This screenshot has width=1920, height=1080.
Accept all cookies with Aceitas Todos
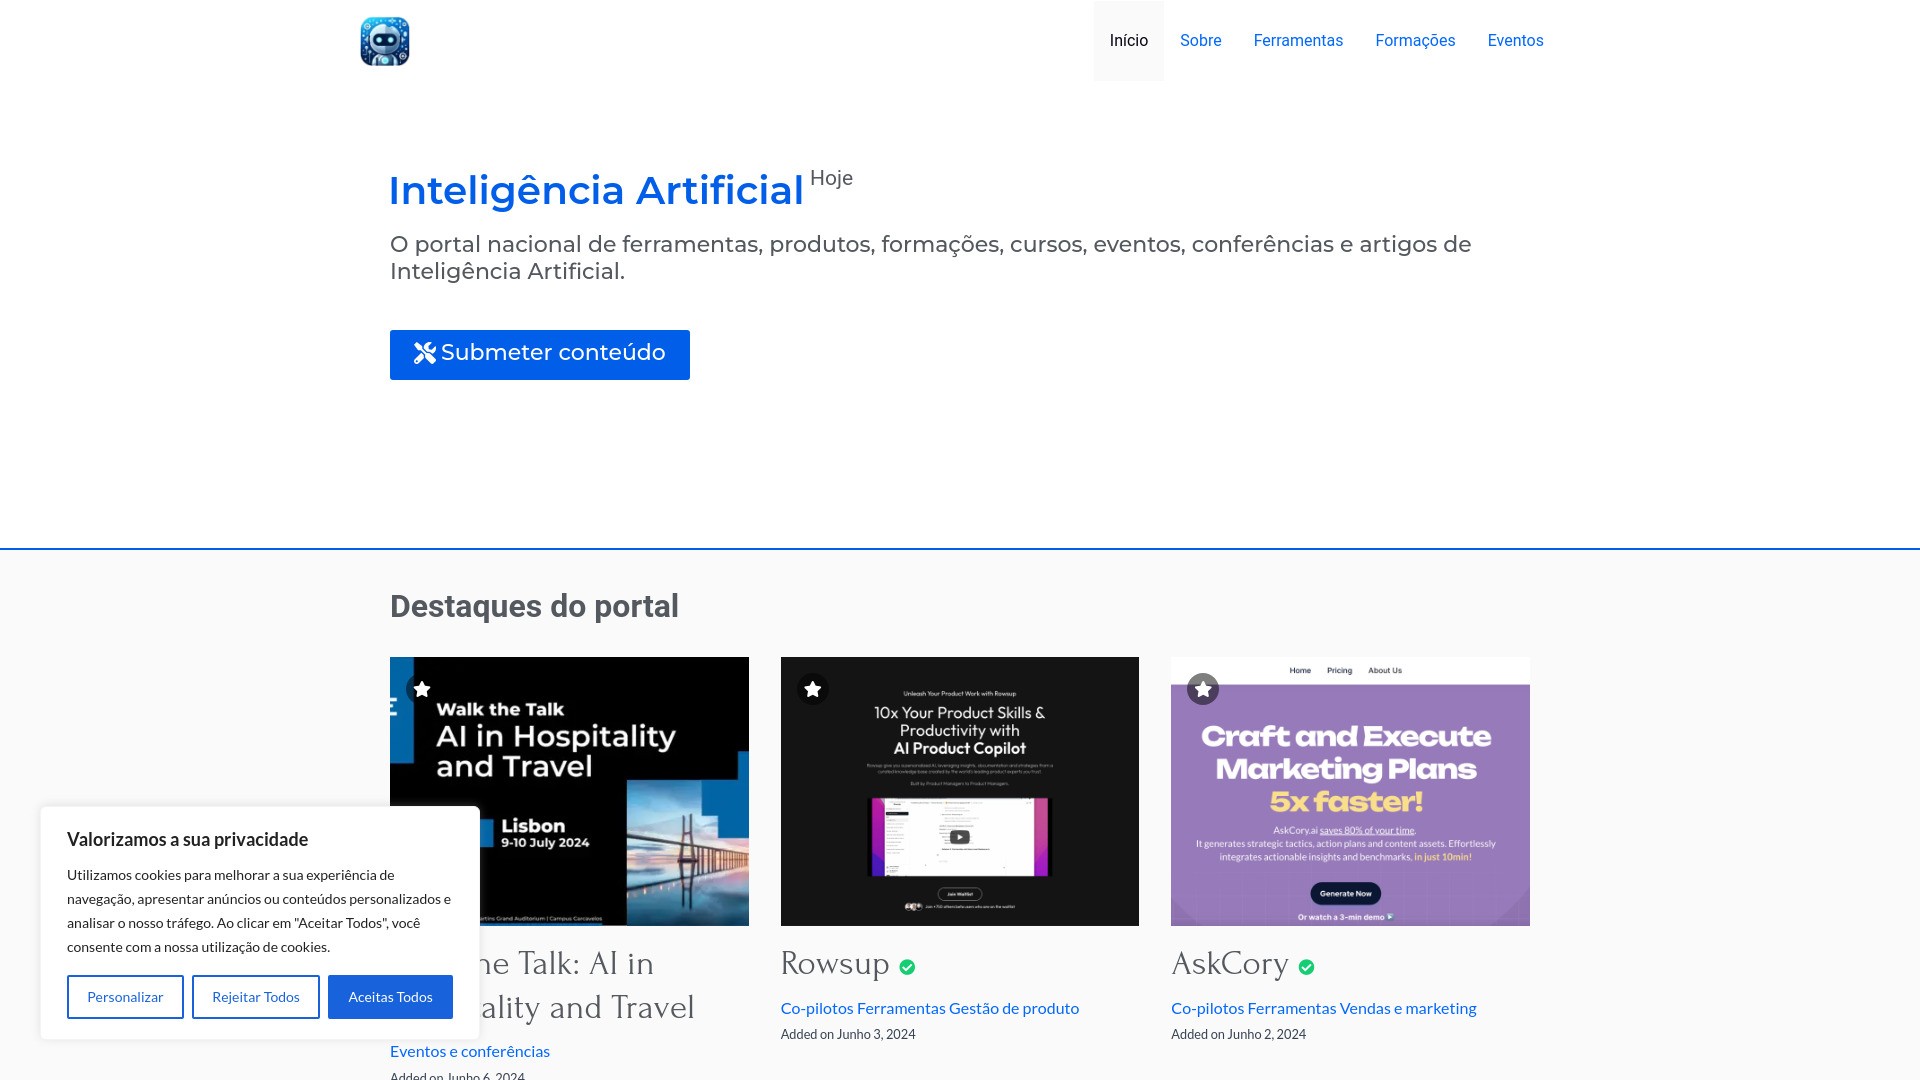click(390, 997)
